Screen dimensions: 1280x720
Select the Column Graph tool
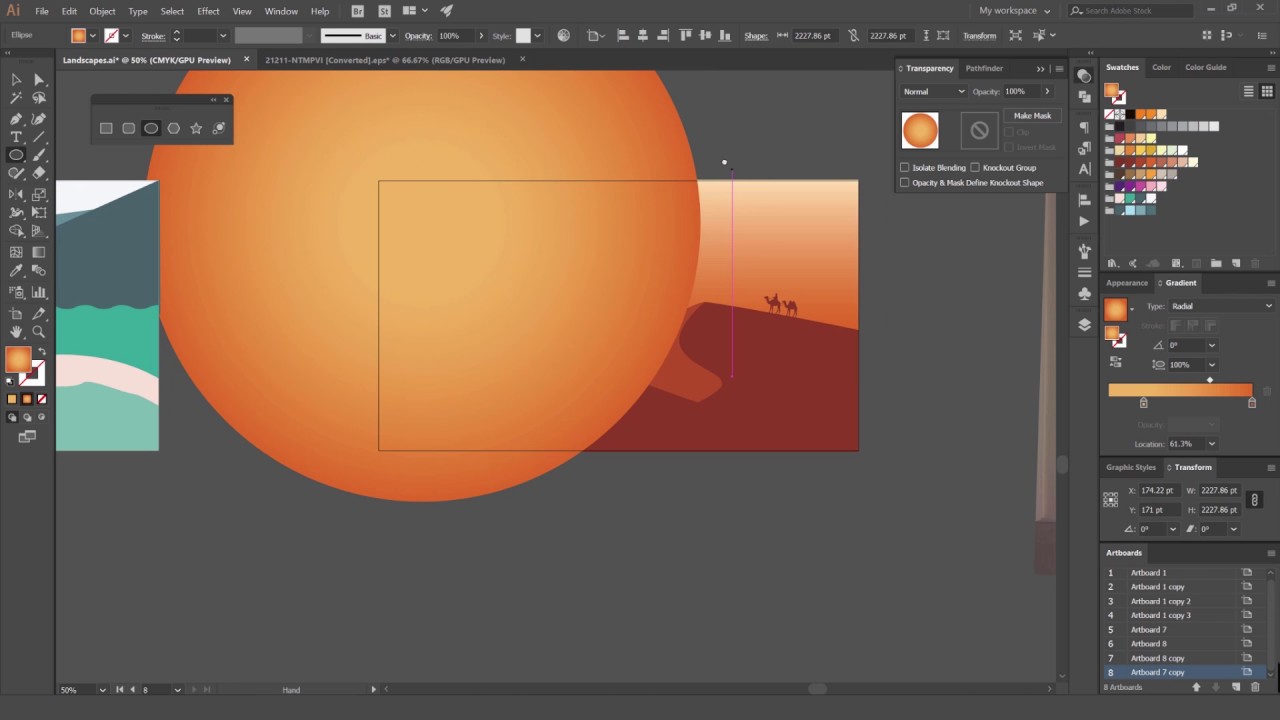[39, 292]
